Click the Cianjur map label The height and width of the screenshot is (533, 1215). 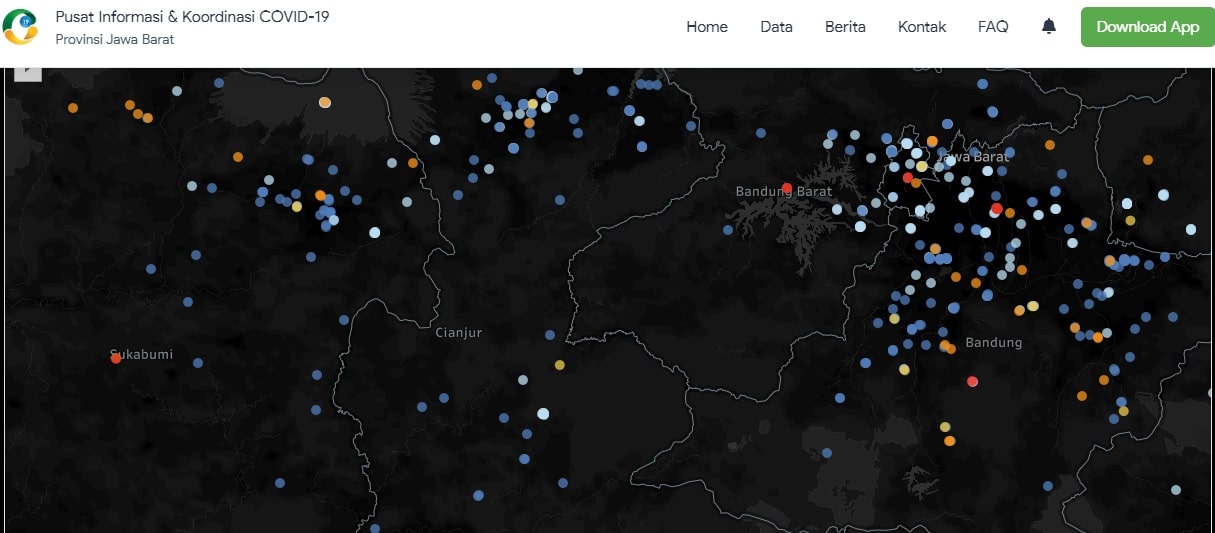click(459, 332)
